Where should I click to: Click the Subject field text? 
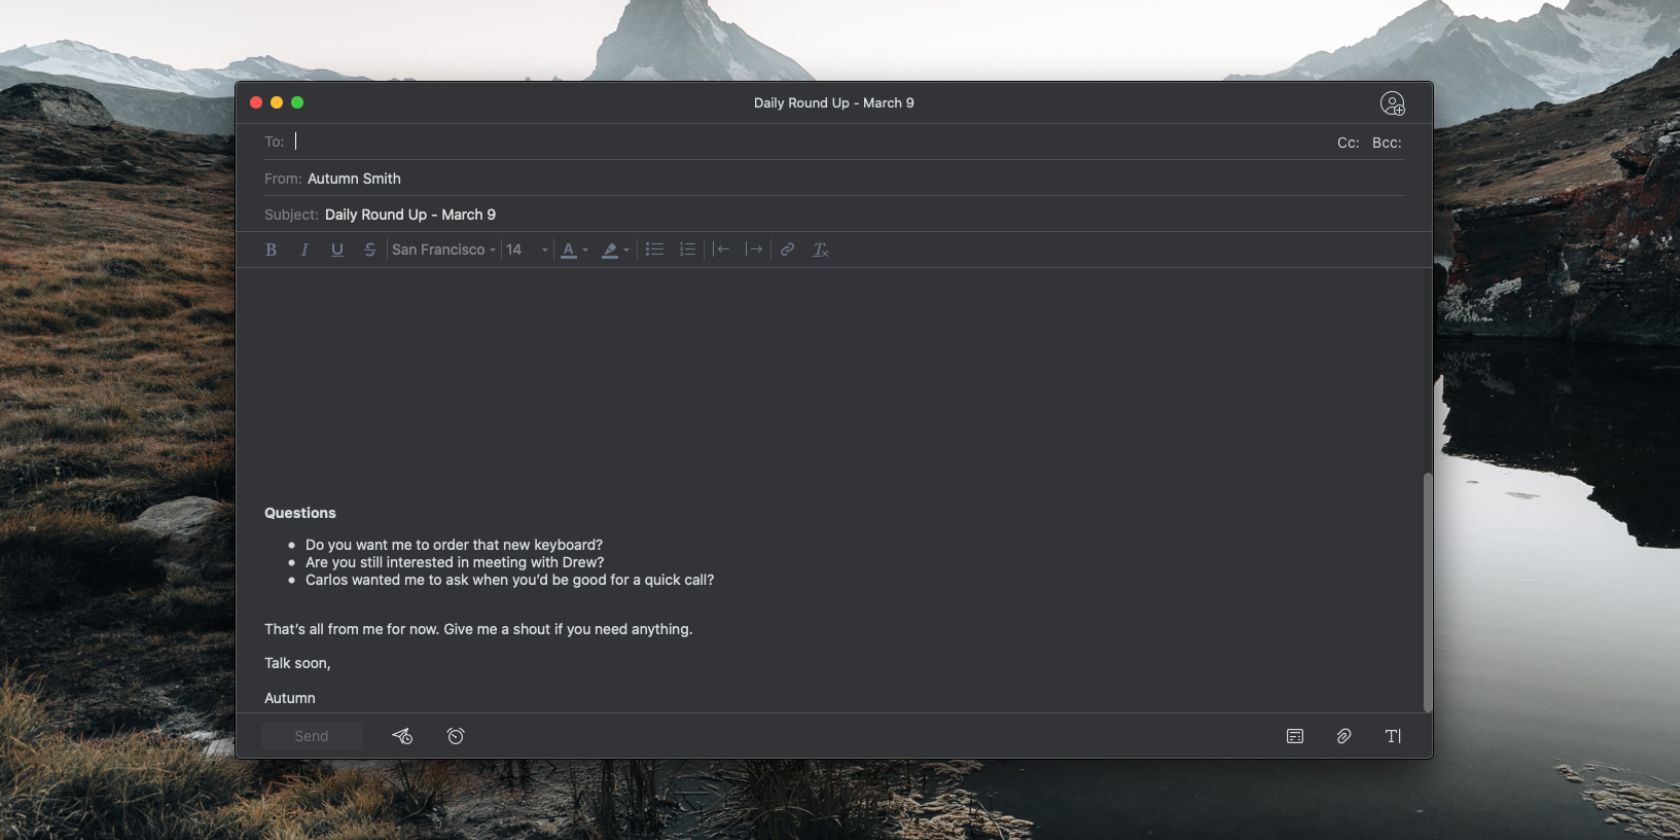tap(410, 215)
